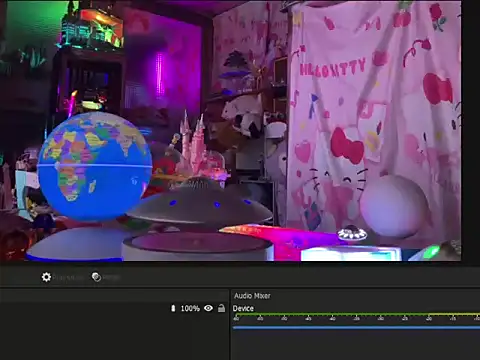Click the battery indicator icon beside 100%
This screenshot has width=480, height=360.
tap(173, 308)
